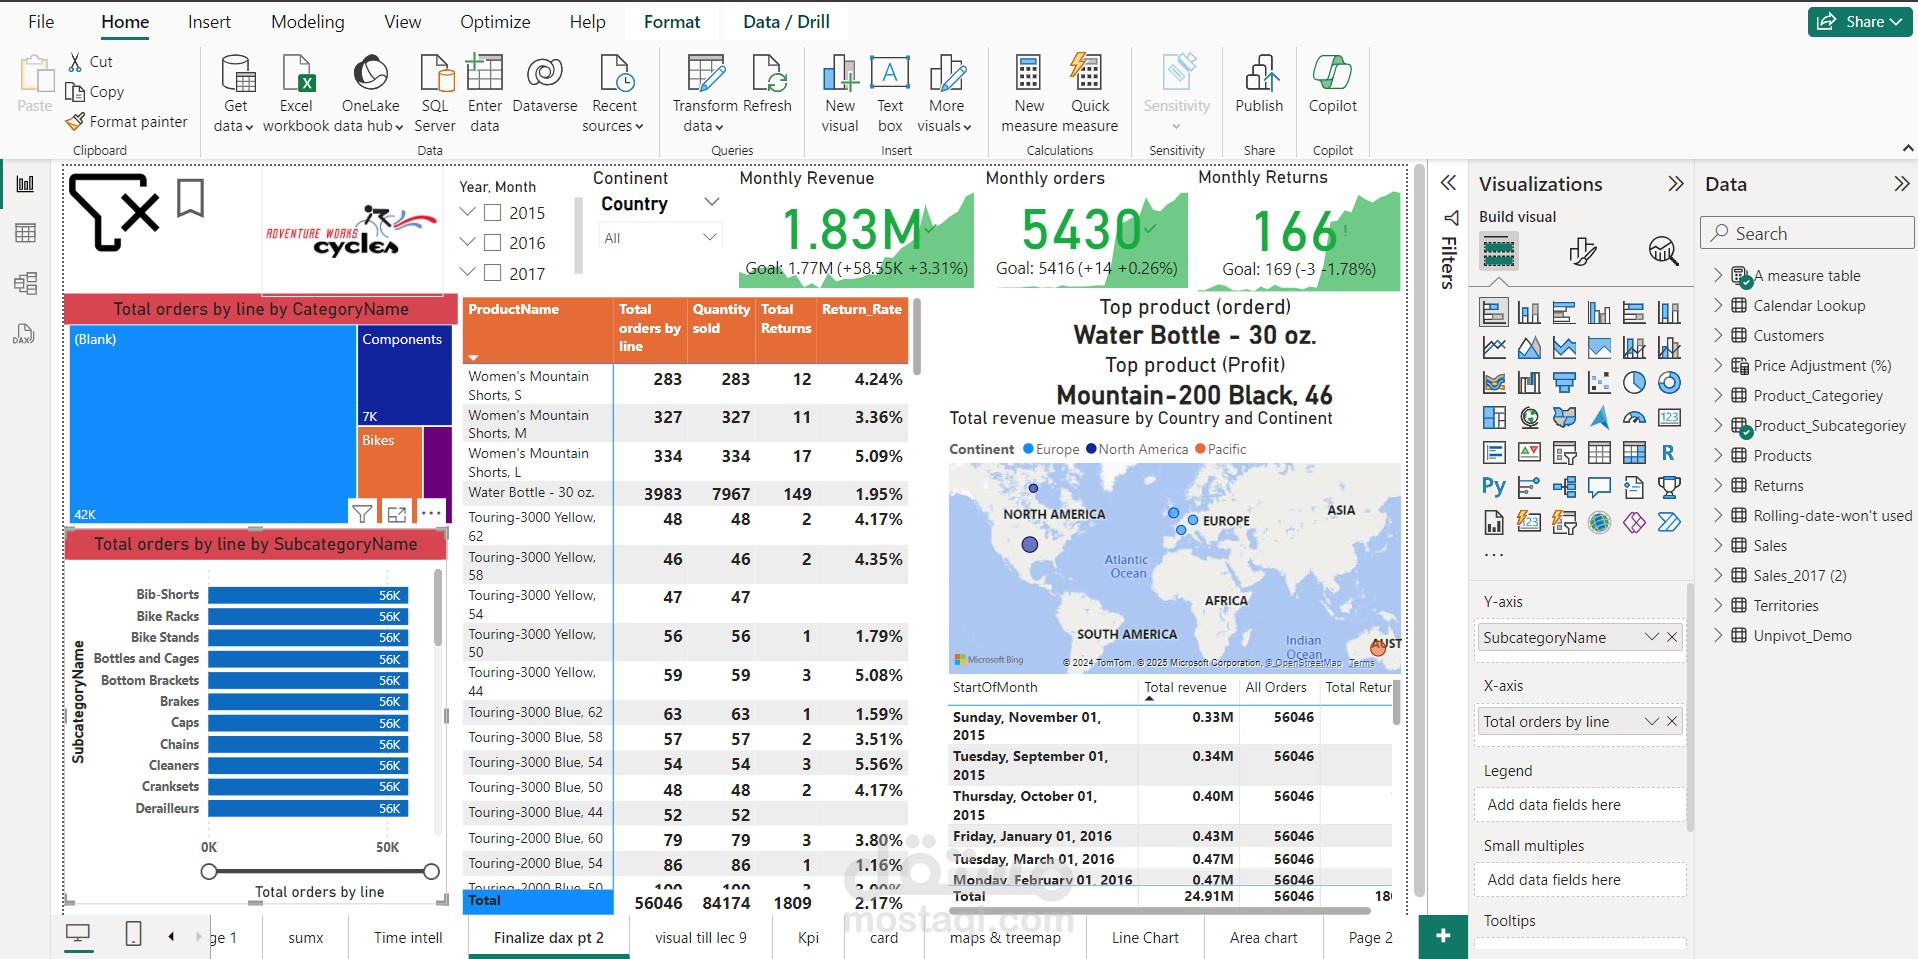Expand the 2017 year node
The image size is (1918, 959).
pos(467,272)
